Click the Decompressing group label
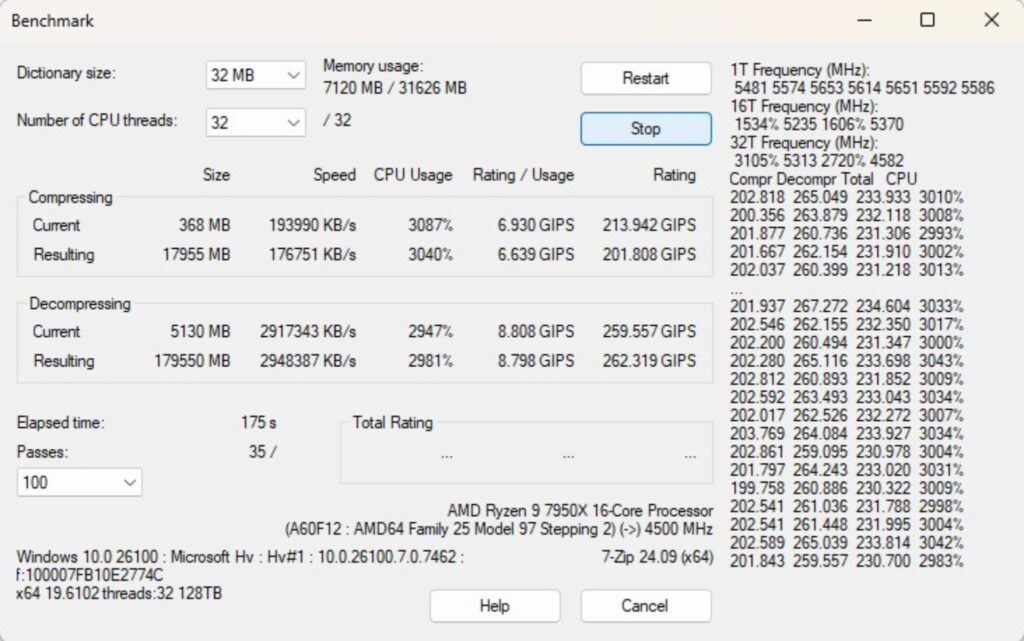The width and height of the screenshot is (1024, 641). click(80, 304)
